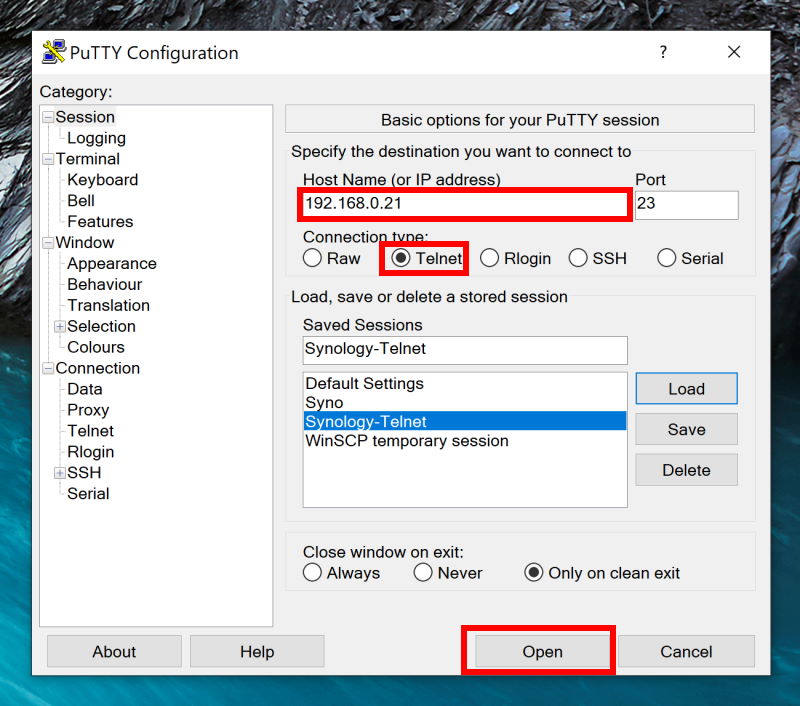
Task: Focus the Port input field
Action: pos(687,204)
